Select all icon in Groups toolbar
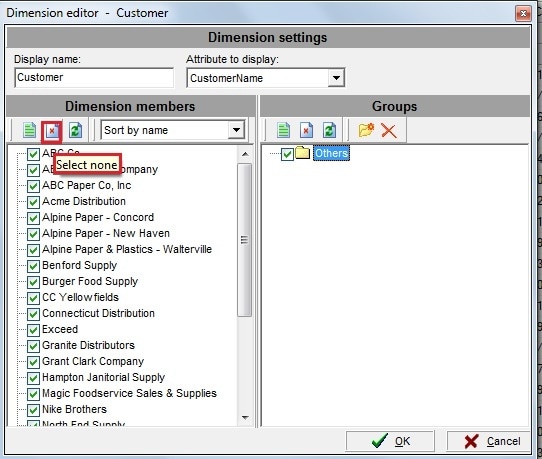The image size is (542, 459). [283, 130]
